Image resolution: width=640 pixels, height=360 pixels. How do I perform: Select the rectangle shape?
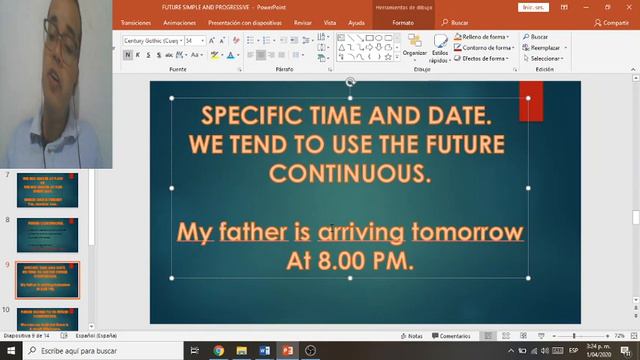point(370,38)
